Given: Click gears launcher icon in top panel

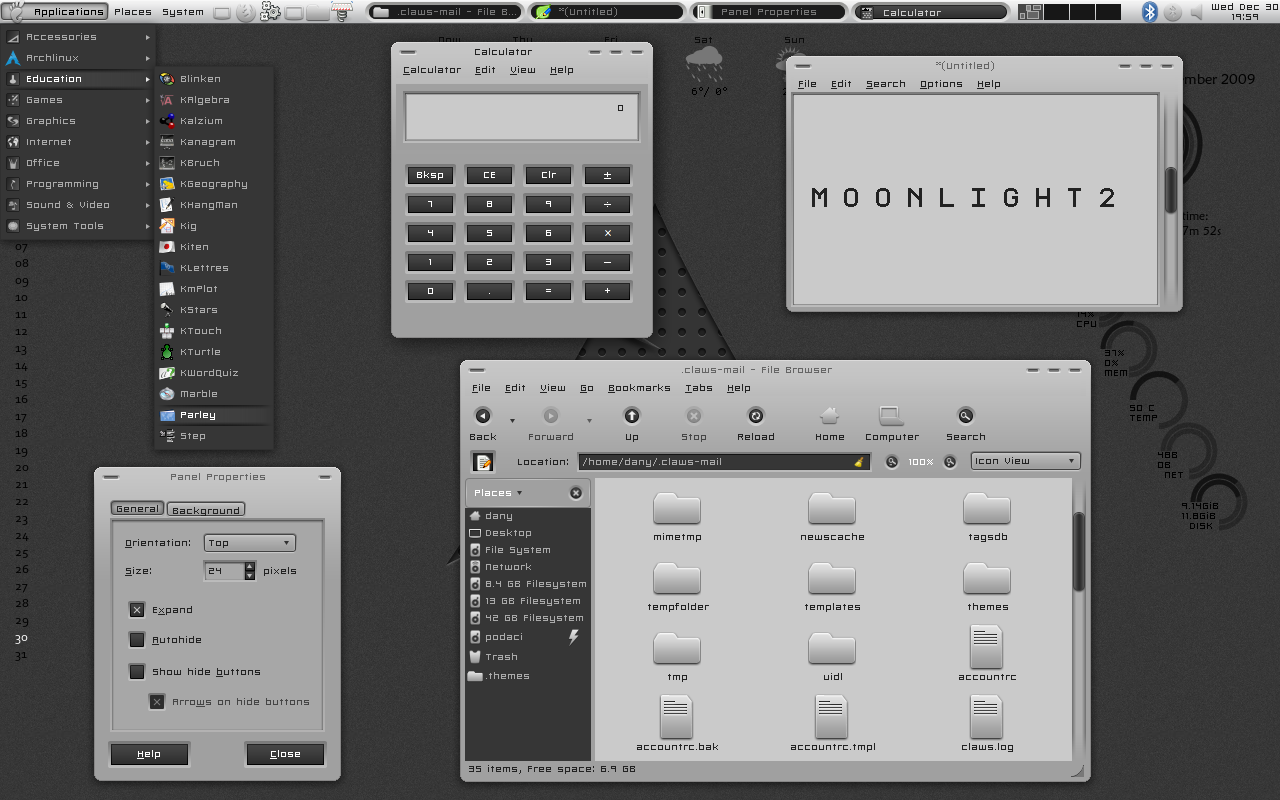Looking at the screenshot, I should (x=270, y=12).
